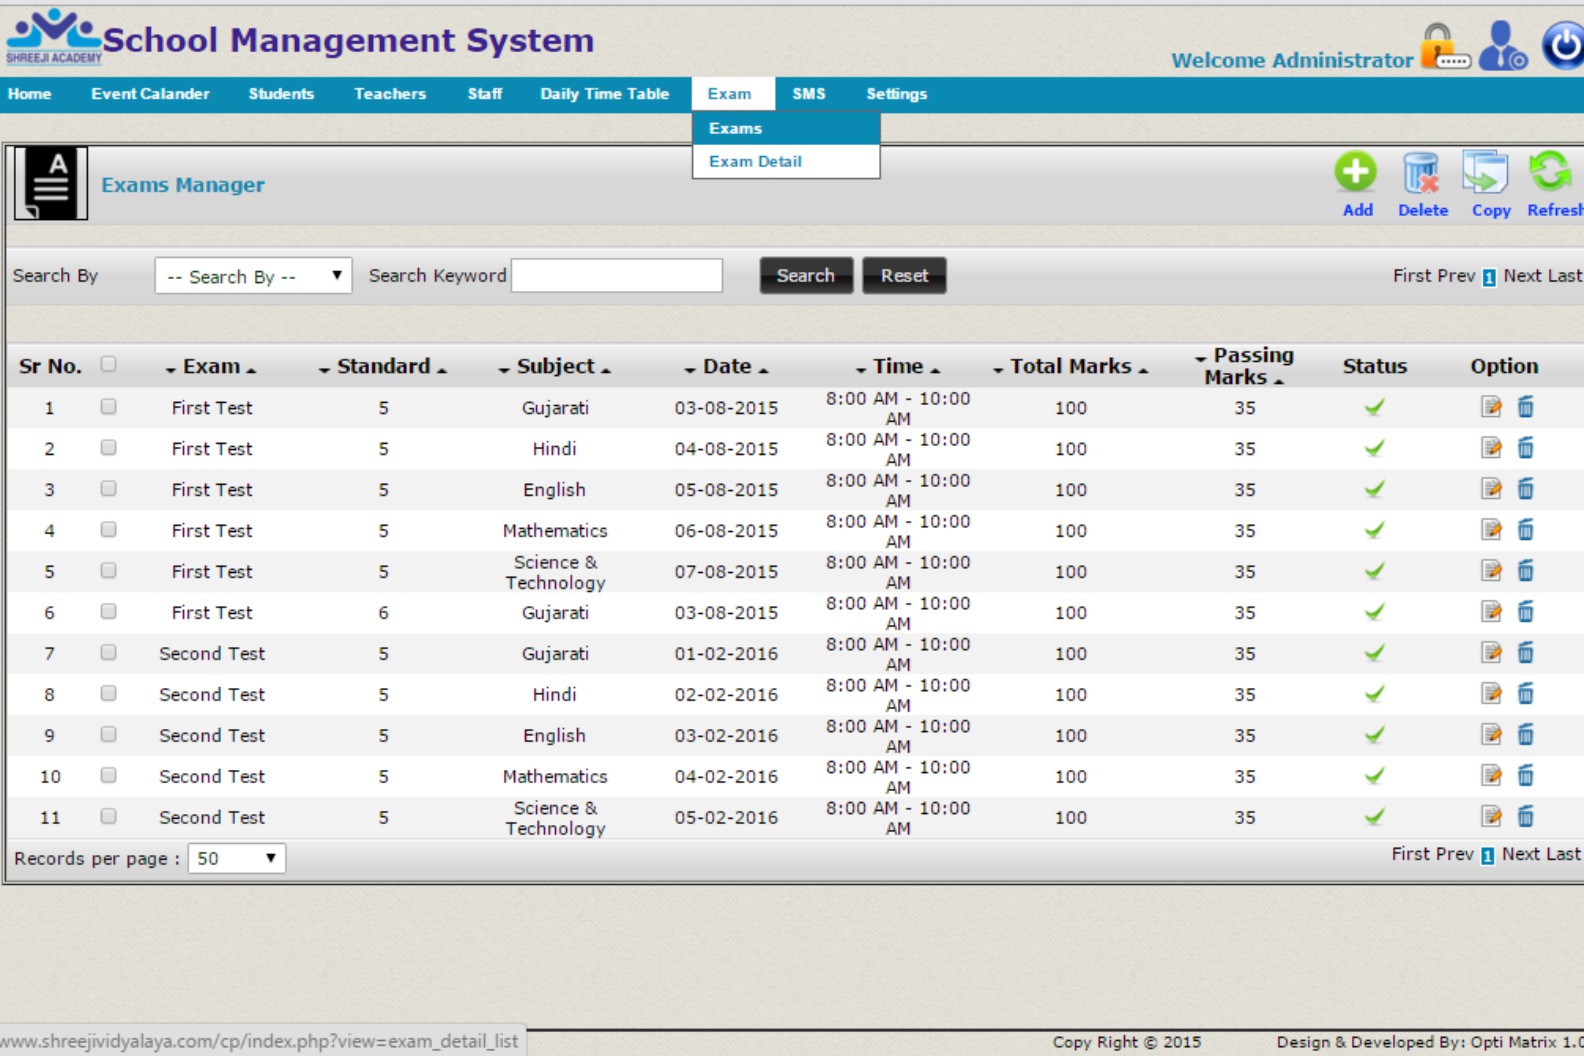Open the SMS menu
1584x1056 pixels.
tap(809, 94)
